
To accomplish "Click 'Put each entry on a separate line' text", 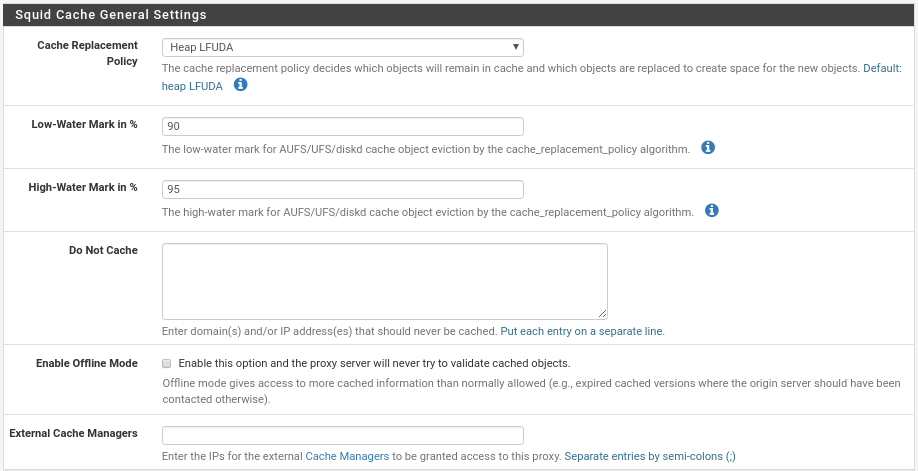I will click(x=582, y=331).
